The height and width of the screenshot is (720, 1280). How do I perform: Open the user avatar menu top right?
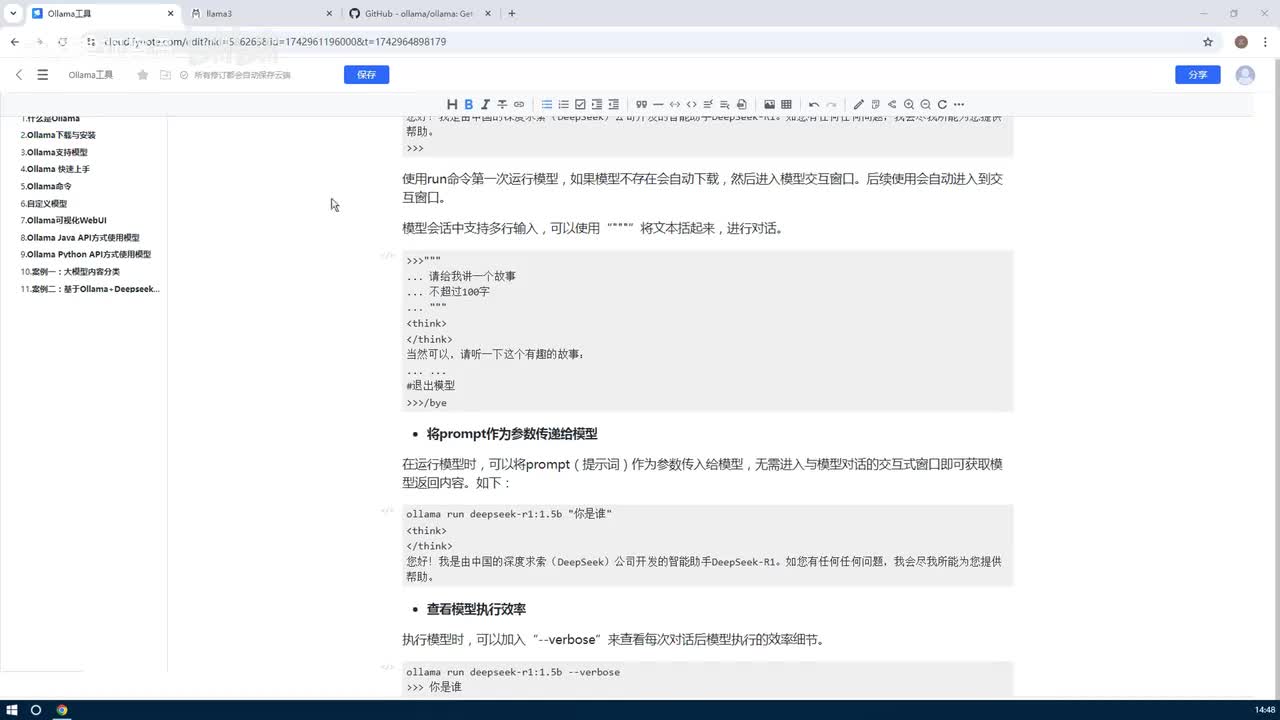pos(1245,75)
